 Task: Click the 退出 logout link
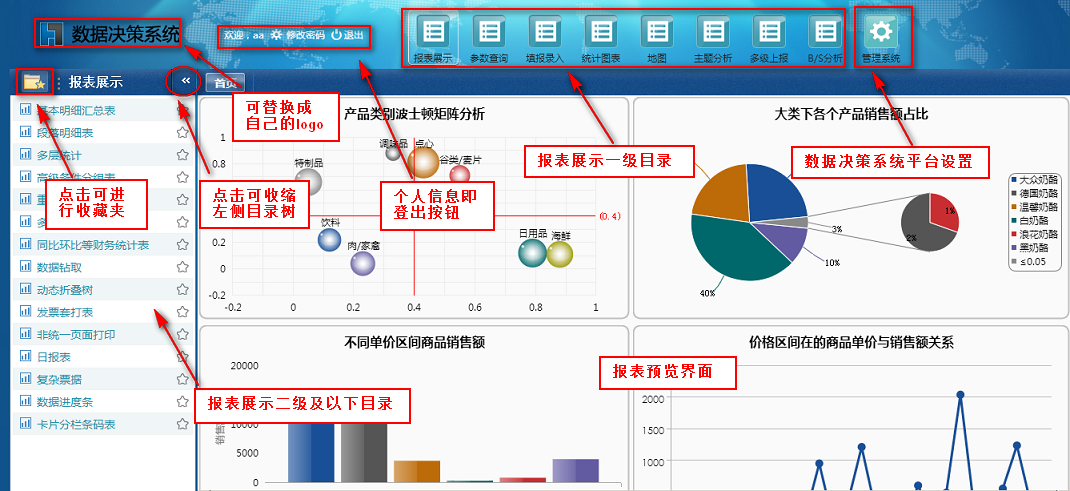point(353,35)
